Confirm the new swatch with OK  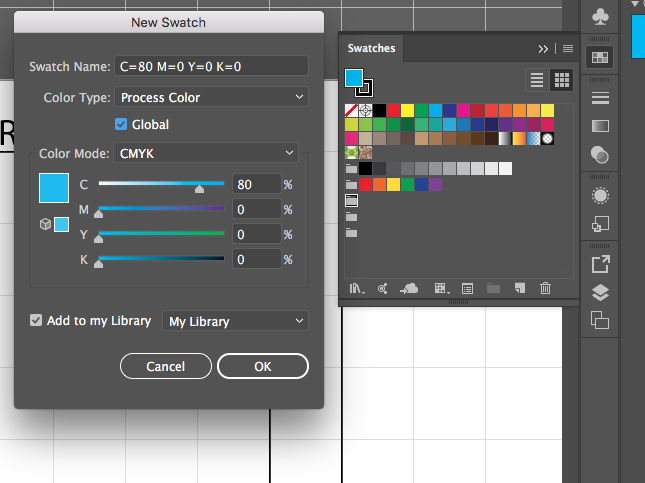click(262, 366)
